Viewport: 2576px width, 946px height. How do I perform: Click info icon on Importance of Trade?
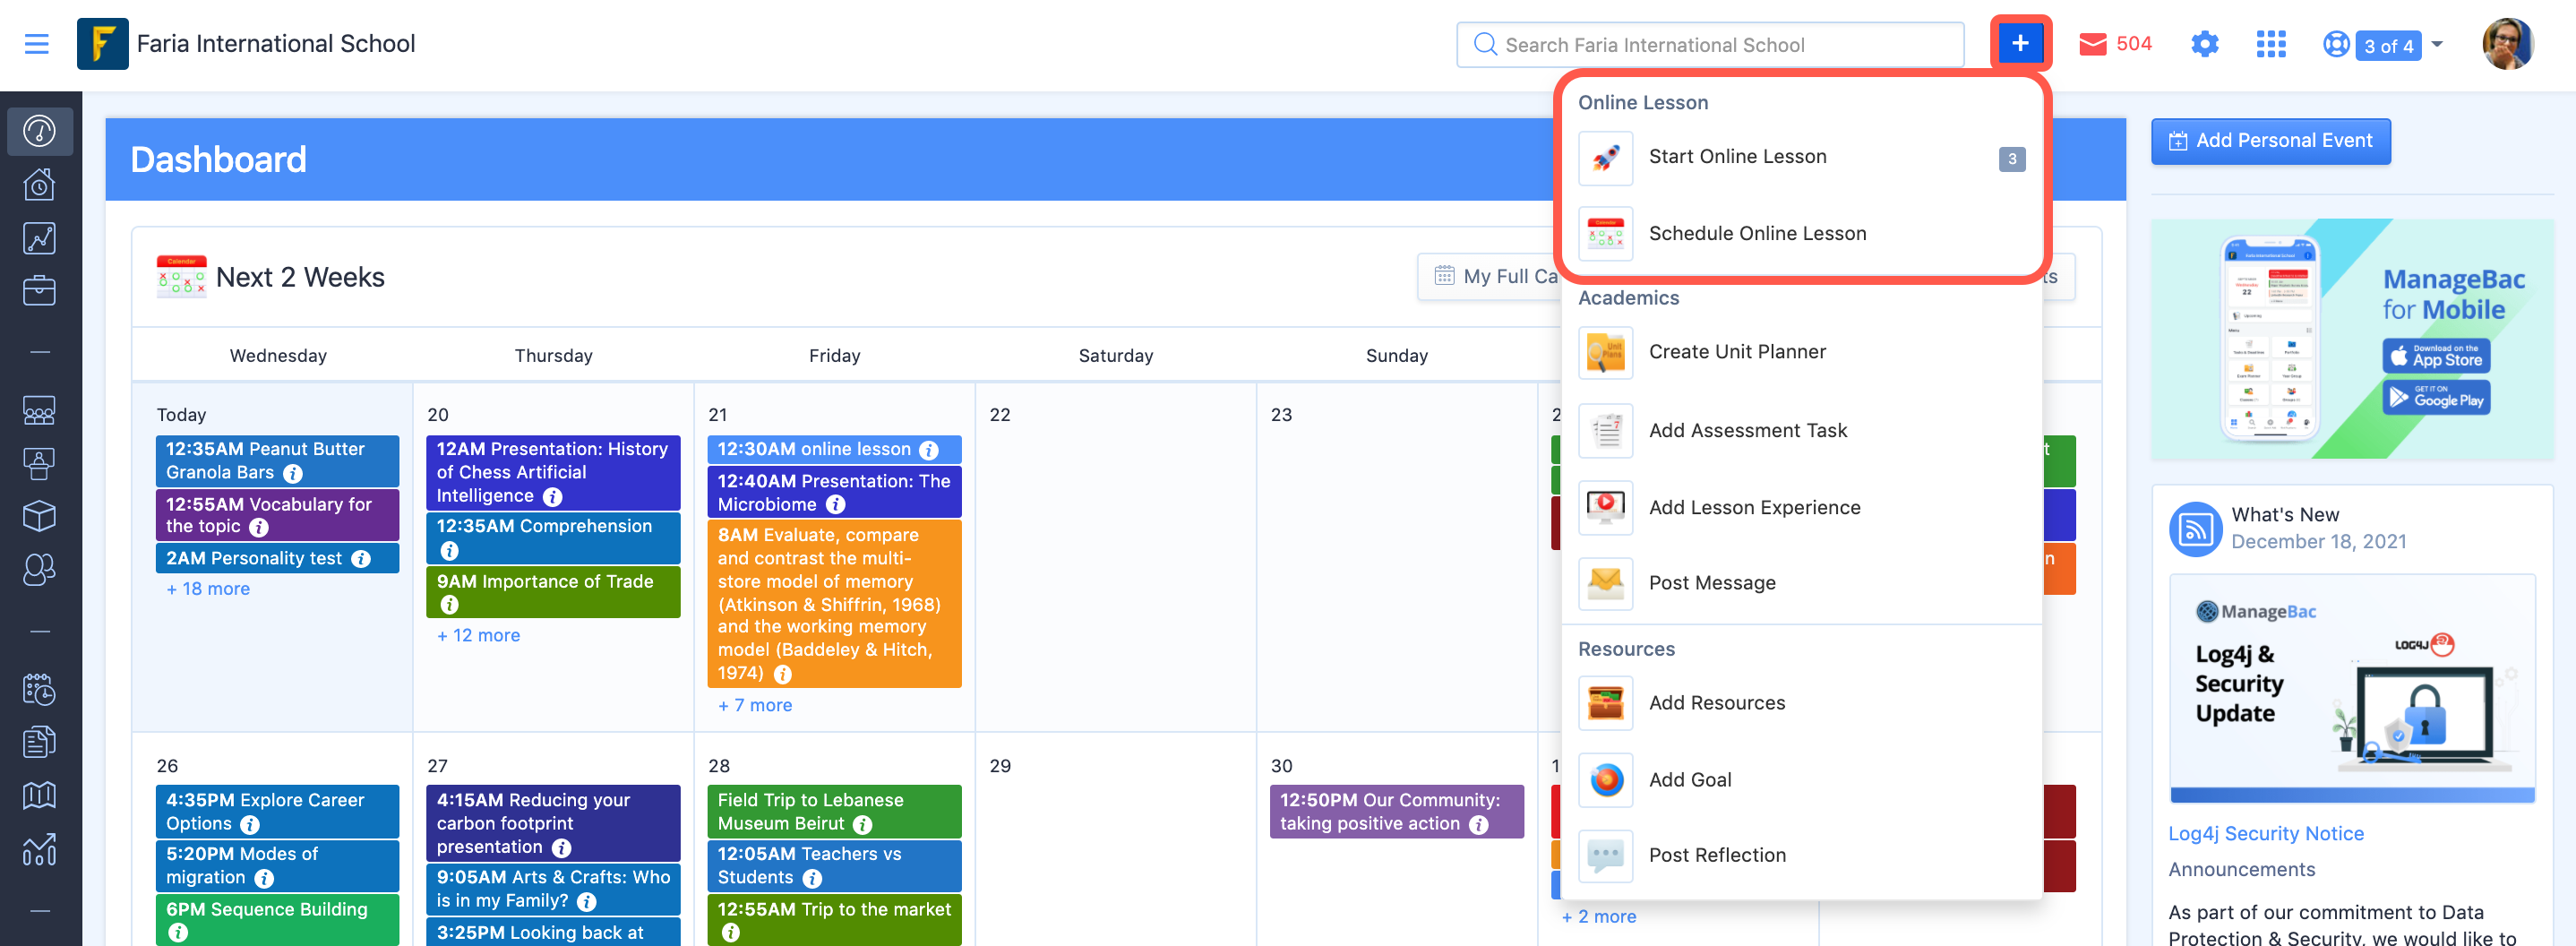click(450, 605)
